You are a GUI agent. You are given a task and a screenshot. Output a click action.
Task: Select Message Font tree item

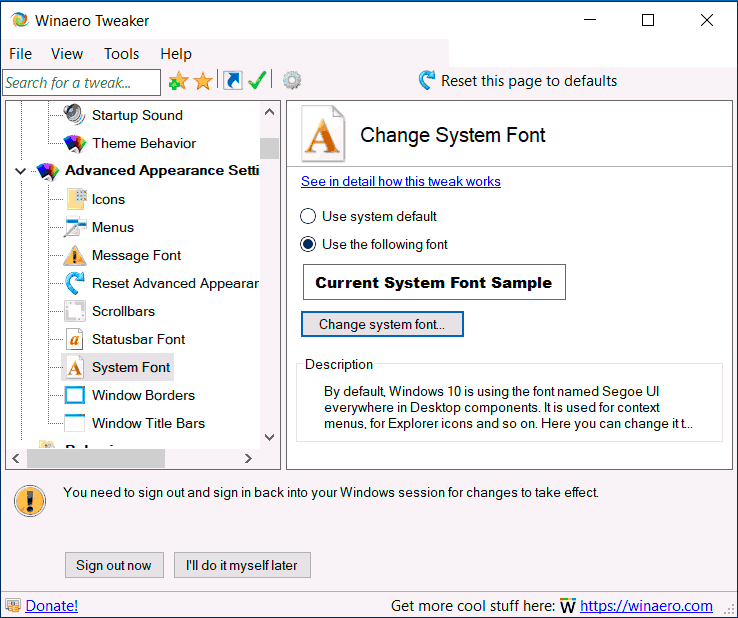(136, 255)
